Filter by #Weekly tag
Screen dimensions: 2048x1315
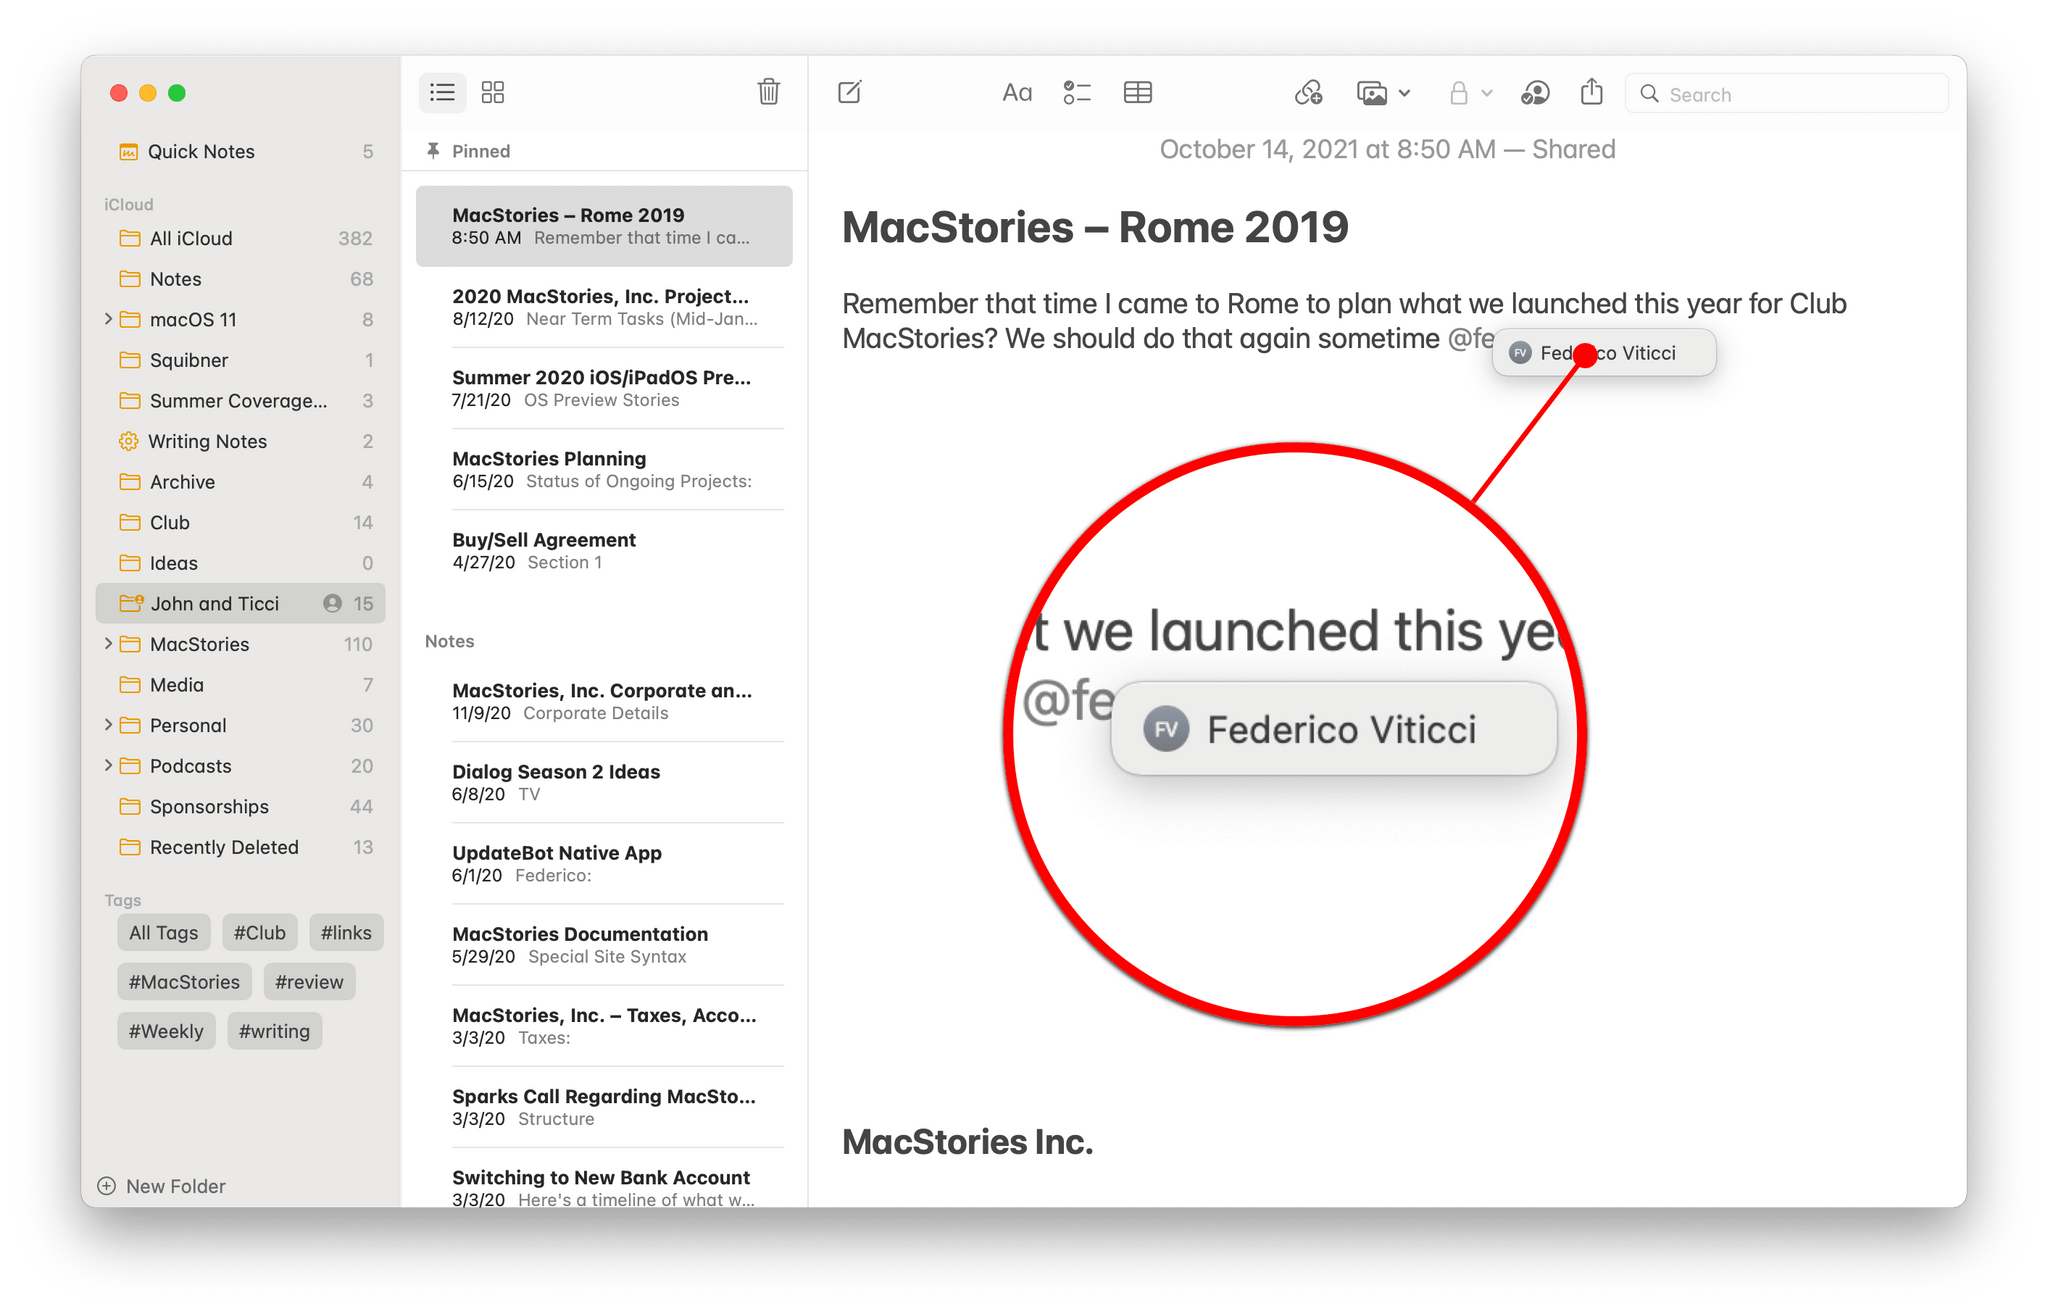(x=166, y=1031)
